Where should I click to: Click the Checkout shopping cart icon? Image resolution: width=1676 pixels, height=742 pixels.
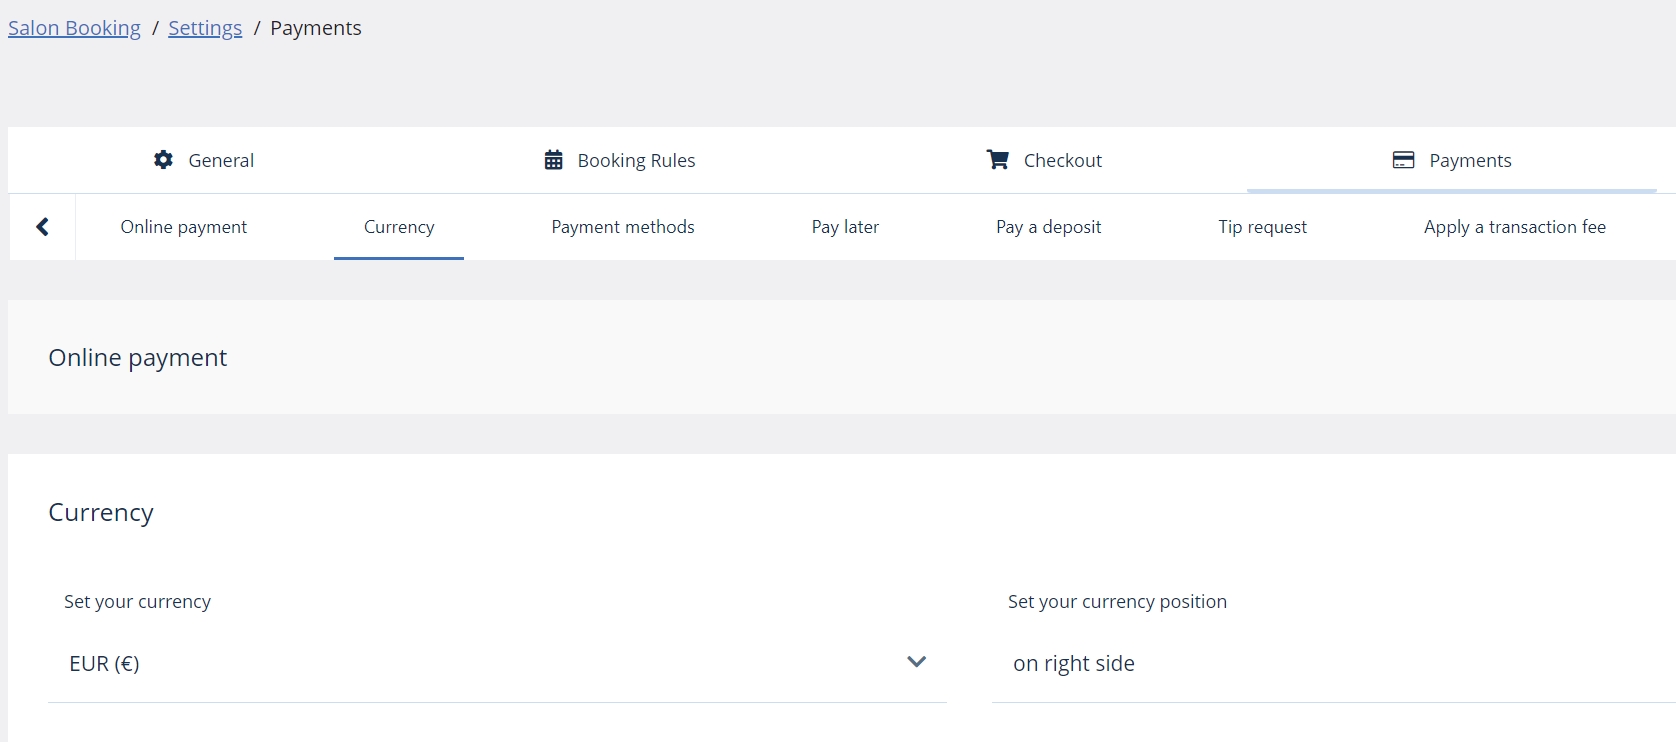997,160
